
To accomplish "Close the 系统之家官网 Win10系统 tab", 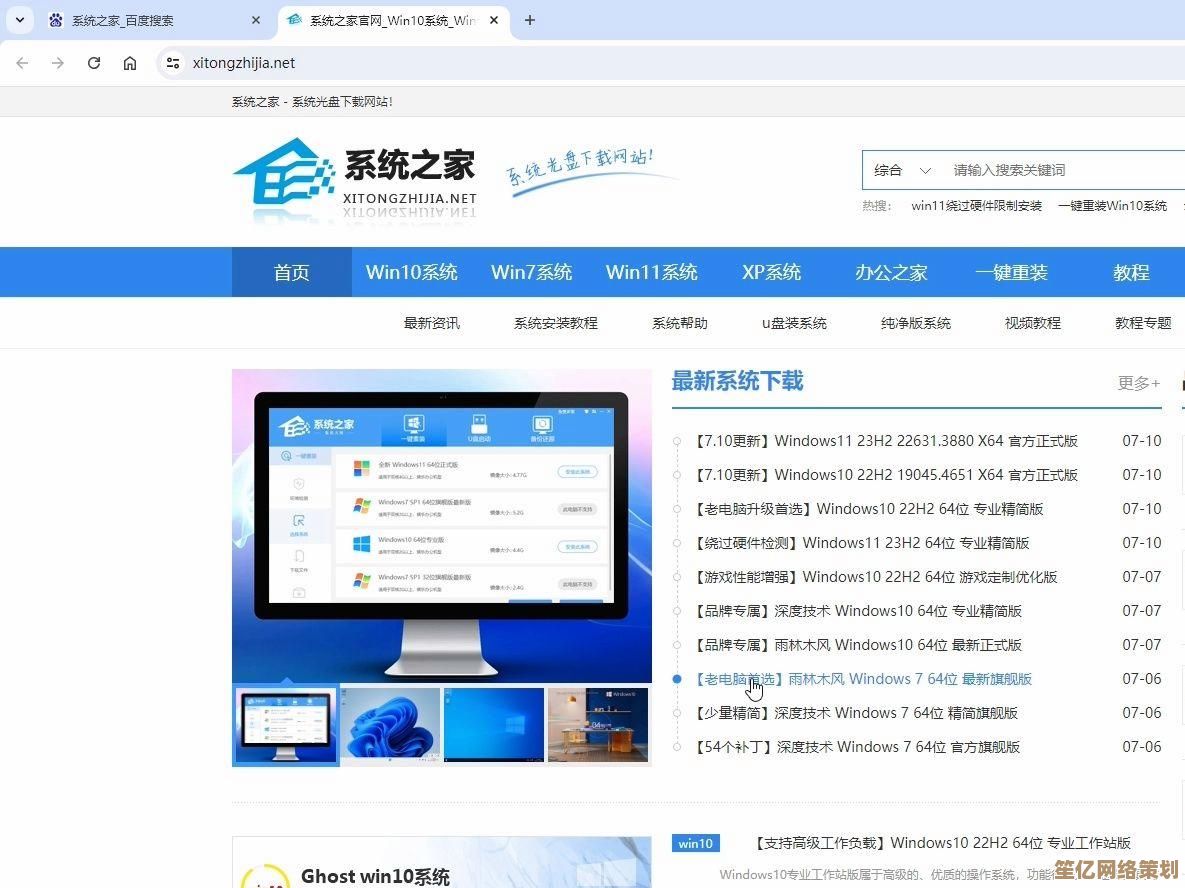I will (x=494, y=20).
